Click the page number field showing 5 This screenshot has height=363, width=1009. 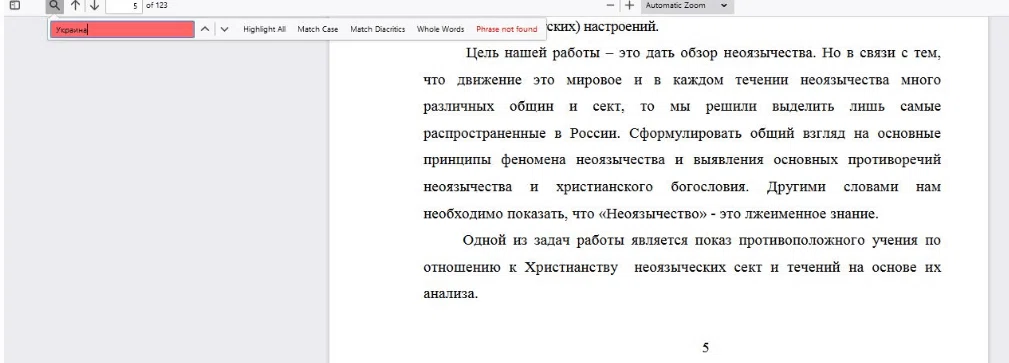tap(124, 6)
